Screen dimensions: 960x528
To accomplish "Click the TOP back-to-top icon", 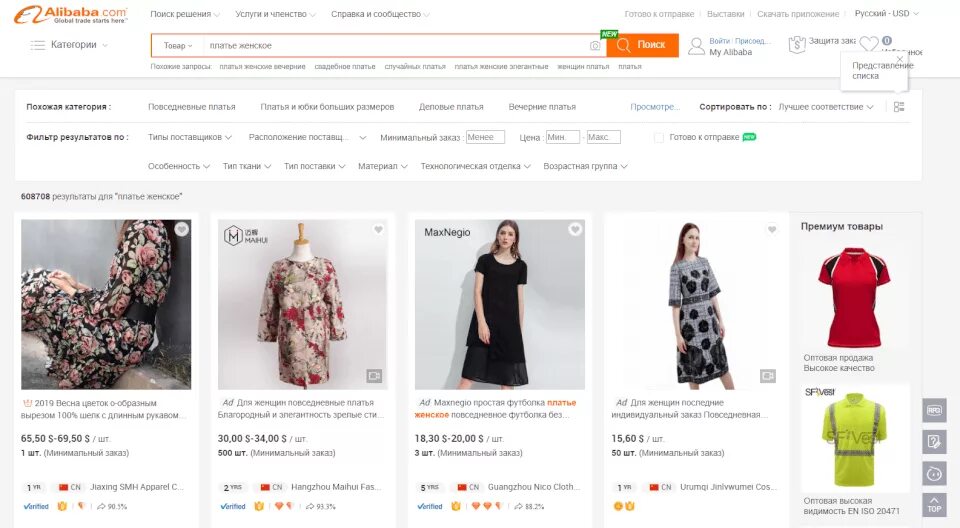I will (x=934, y=505).
